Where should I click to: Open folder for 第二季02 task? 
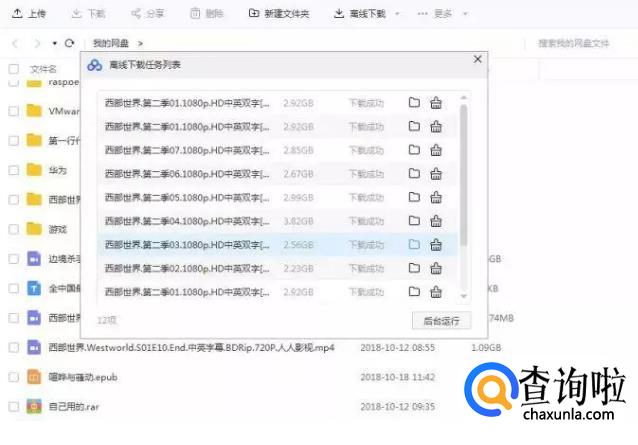point(414,268)
